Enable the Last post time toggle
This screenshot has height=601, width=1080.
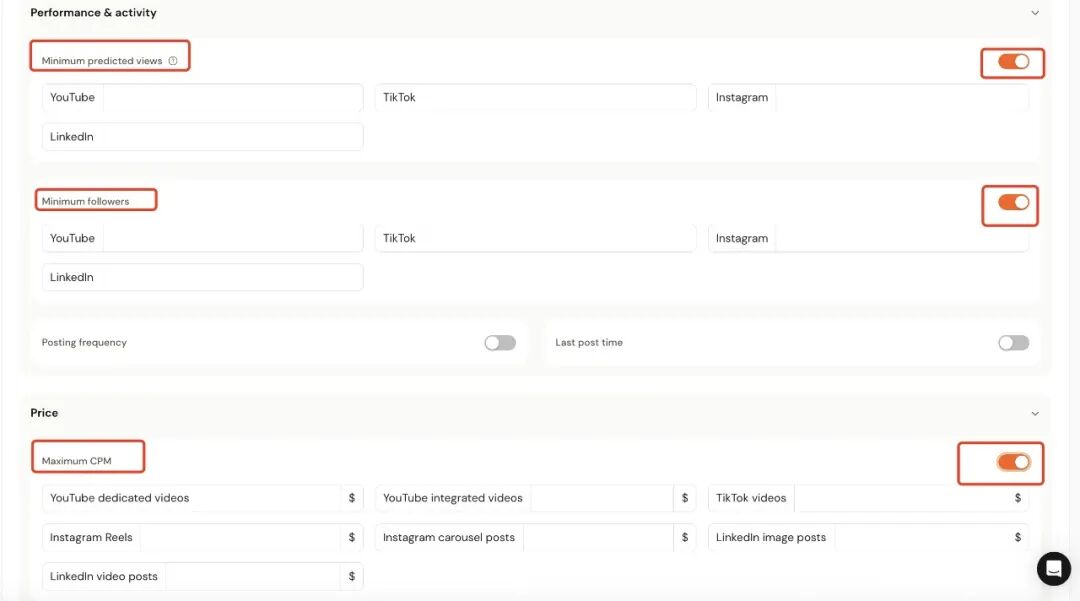pos(1013,343)
